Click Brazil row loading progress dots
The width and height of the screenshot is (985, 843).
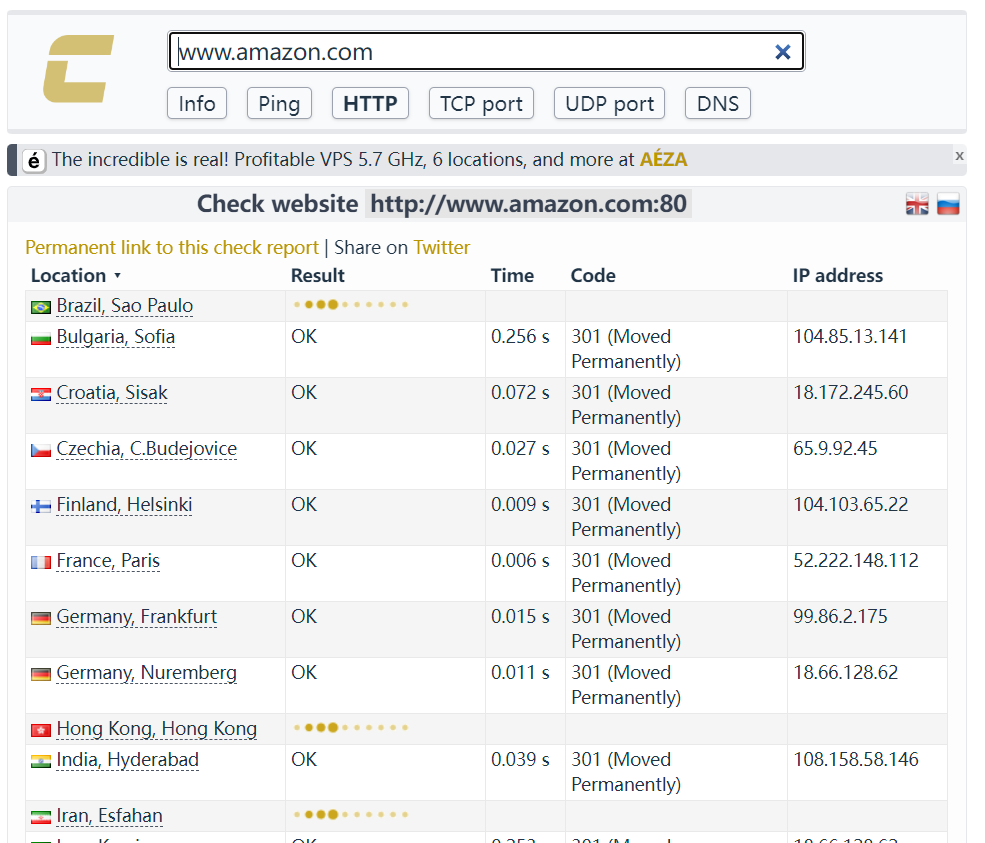351,305
